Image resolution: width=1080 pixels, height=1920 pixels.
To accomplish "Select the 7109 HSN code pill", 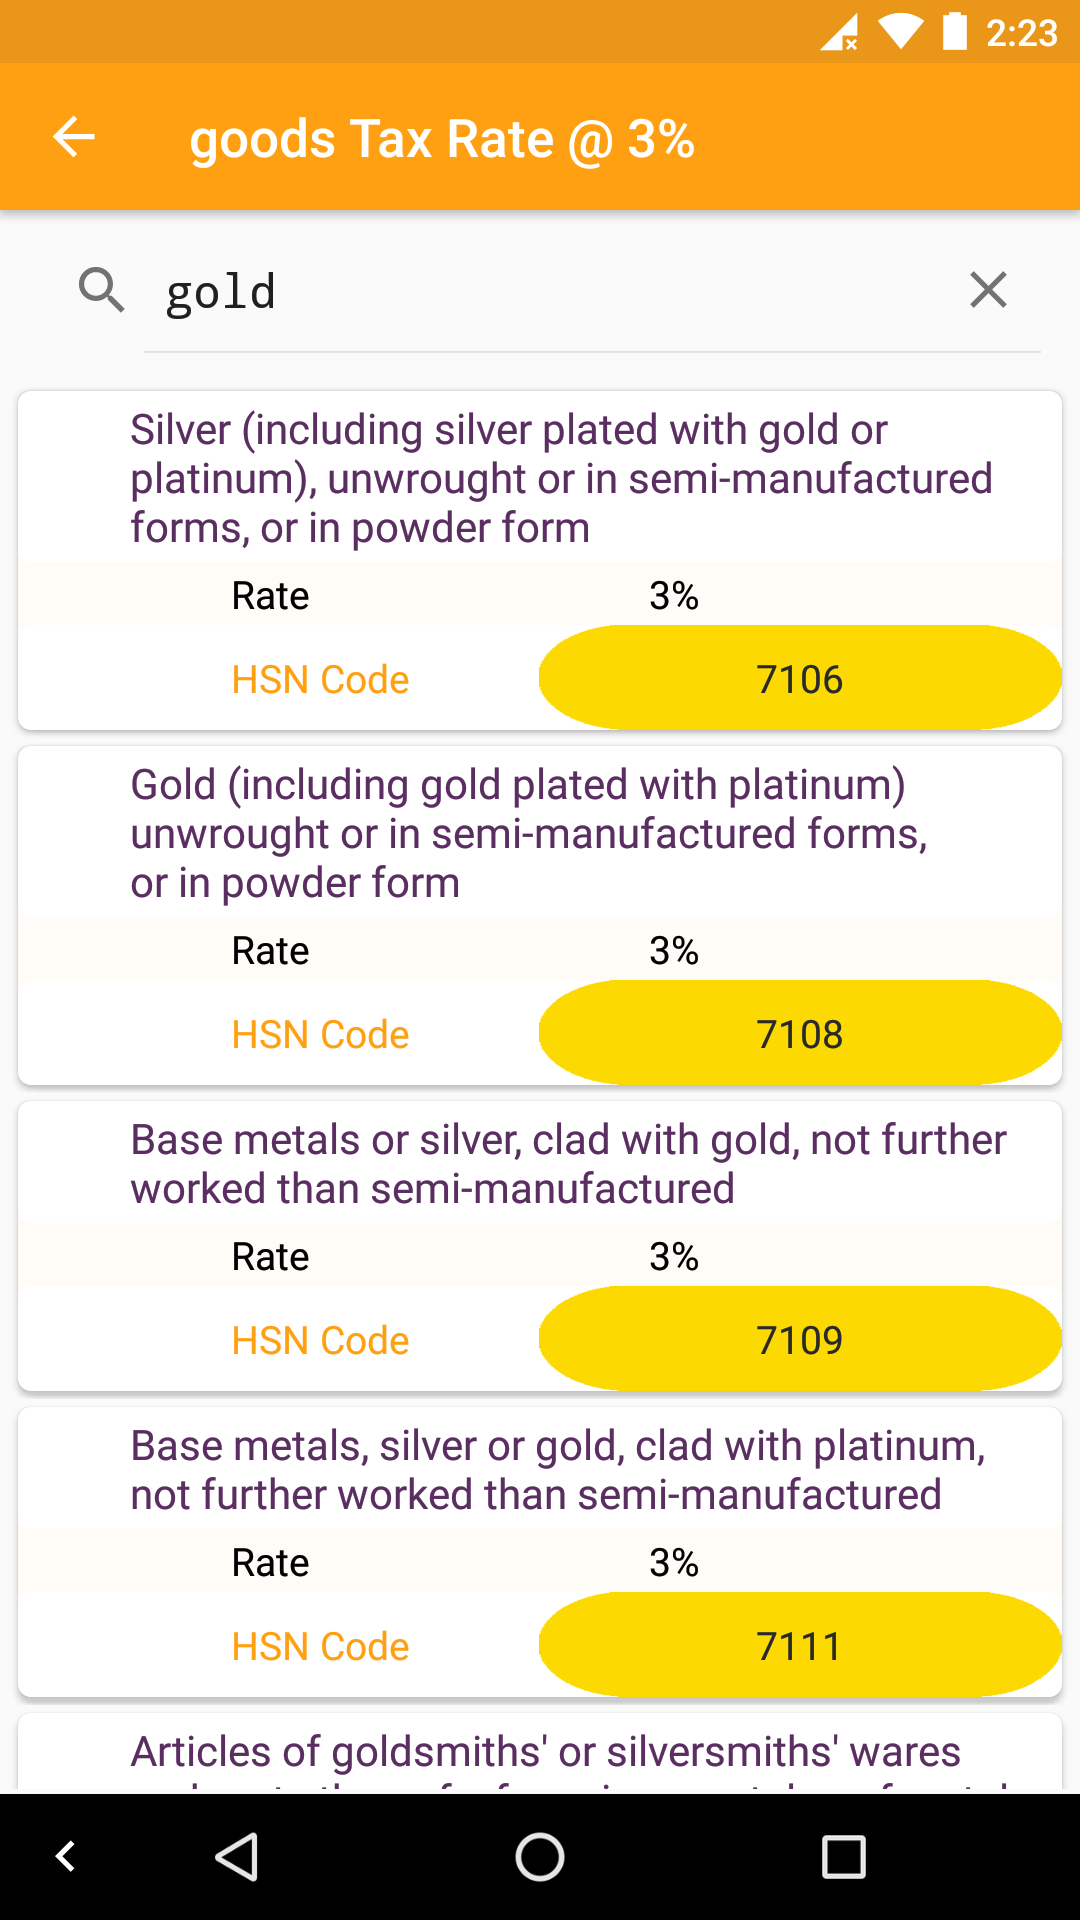I will 799,1340.
